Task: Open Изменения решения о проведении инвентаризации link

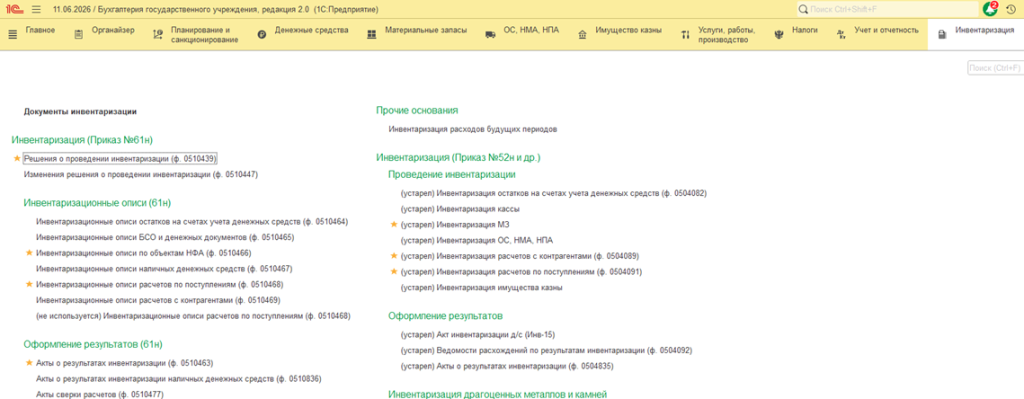Action: coord(141,175)
